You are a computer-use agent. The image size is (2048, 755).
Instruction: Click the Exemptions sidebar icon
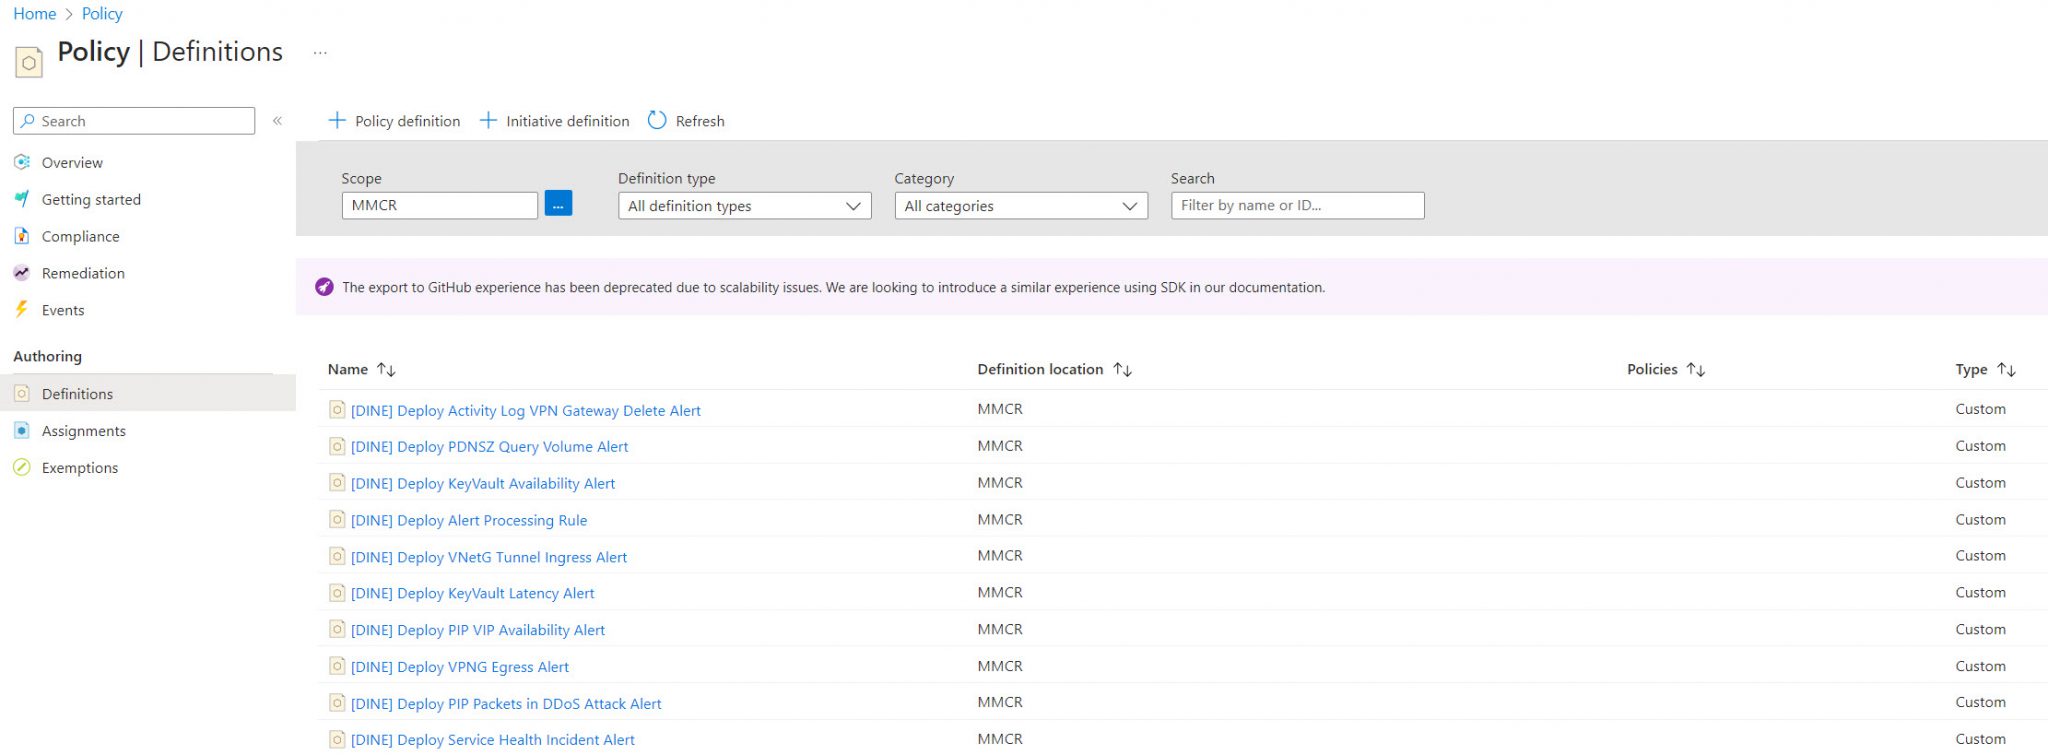click(22, 467)
